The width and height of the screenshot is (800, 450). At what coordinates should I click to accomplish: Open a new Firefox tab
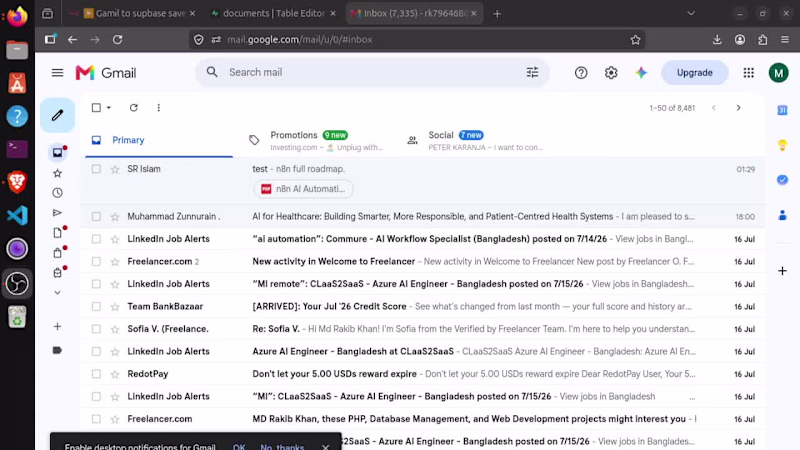pyautogui.click(x=497, y=14)
